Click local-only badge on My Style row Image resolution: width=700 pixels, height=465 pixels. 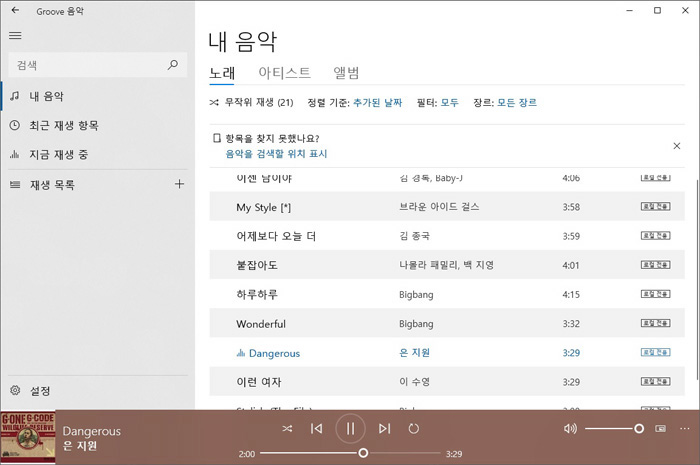tap(655, 206)
